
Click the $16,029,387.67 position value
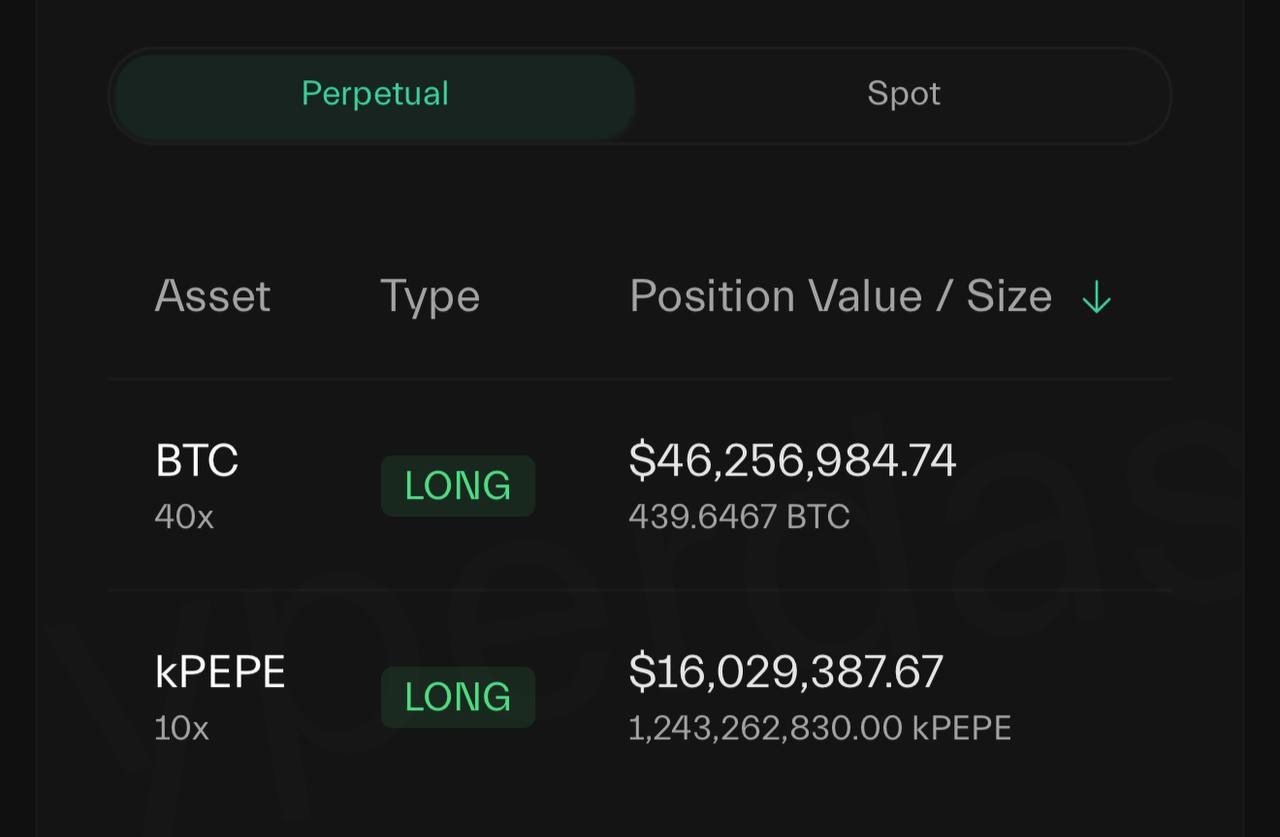tap(786, 672)
